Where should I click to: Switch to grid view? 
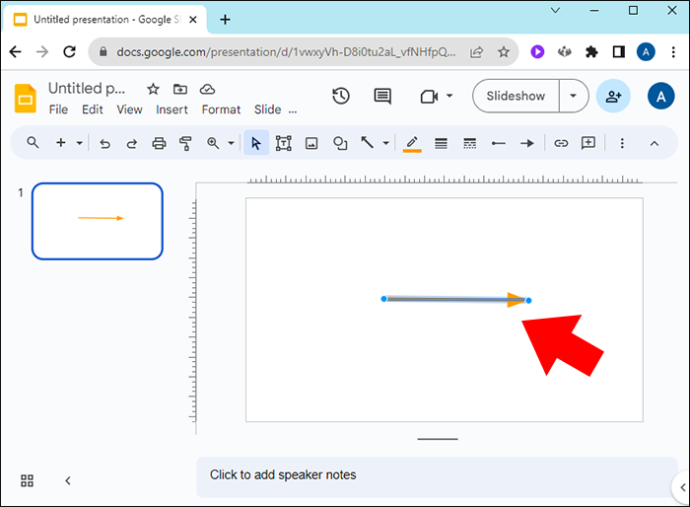click(x=27, y=481)
